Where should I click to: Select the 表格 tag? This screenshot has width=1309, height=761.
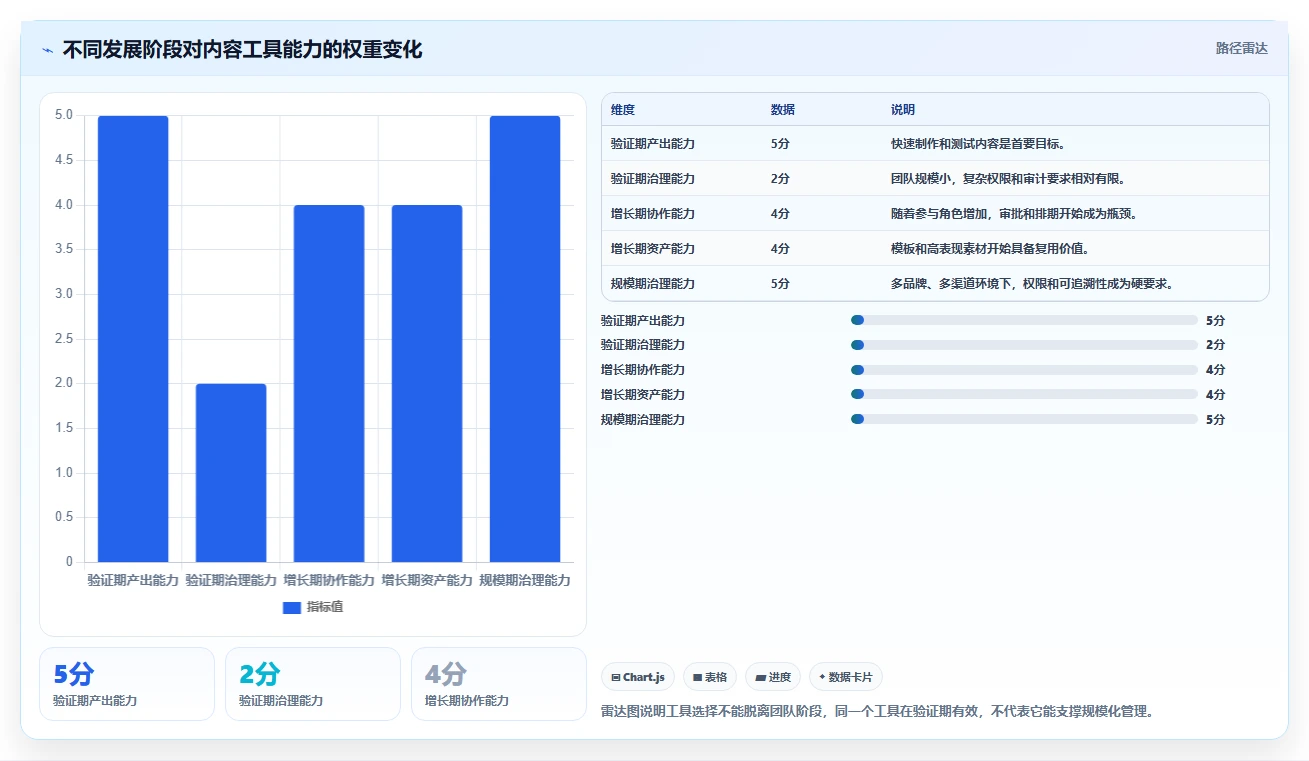pos(710,677)
